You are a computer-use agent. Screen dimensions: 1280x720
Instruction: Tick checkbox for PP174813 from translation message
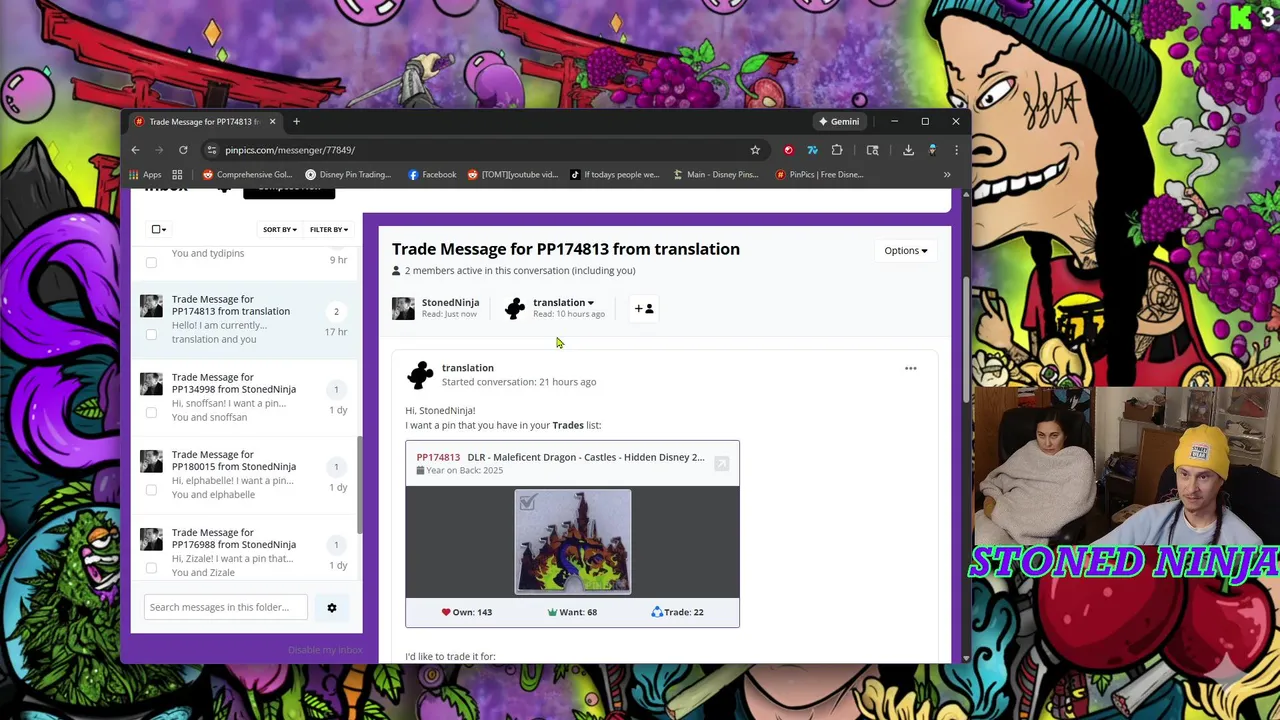pos(151,335)
